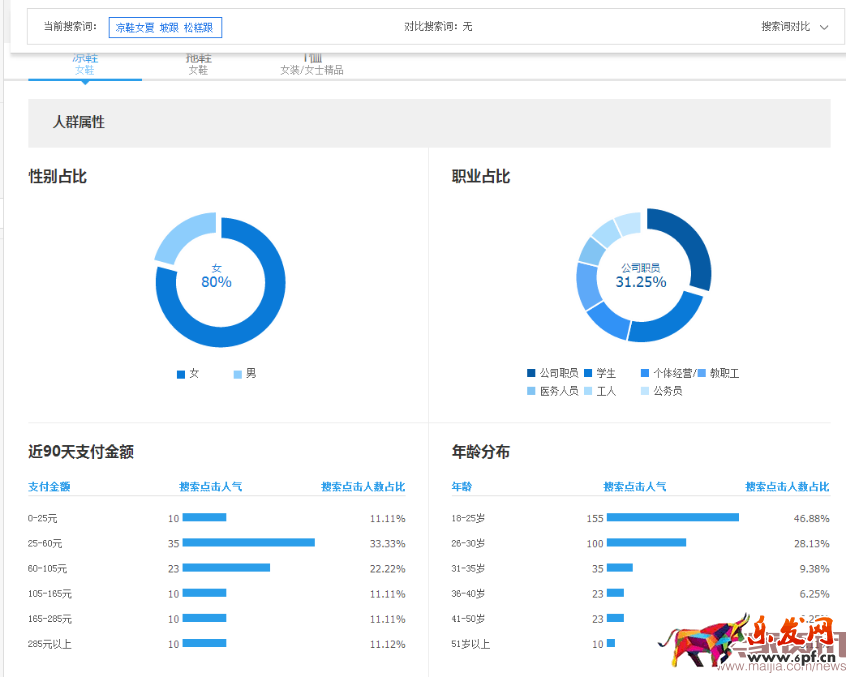Screen dimensions: 846x678
Task: Toggle the 女 legend item in gender chart
Action: (188, 373)
